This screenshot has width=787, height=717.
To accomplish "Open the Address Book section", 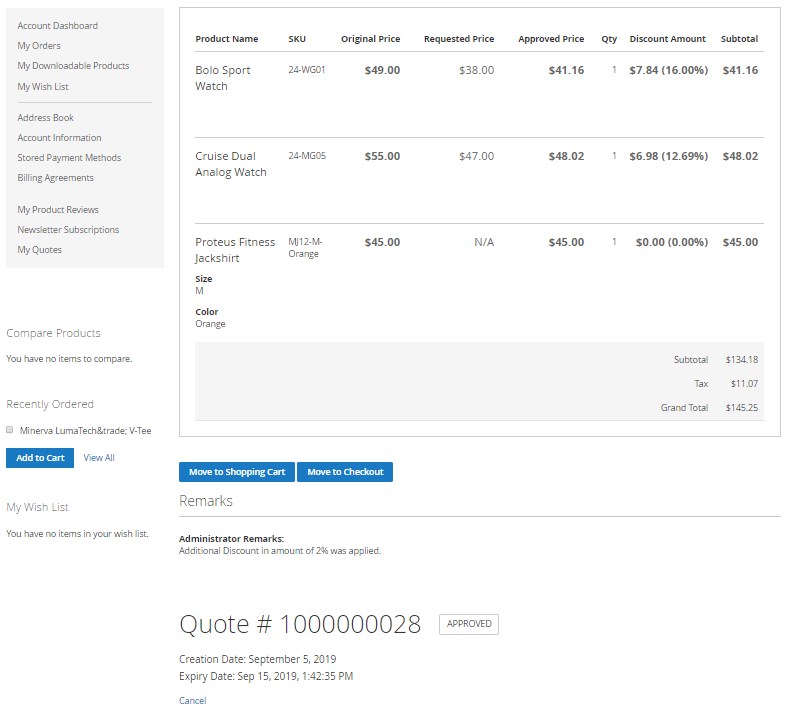I will point(46,118).
